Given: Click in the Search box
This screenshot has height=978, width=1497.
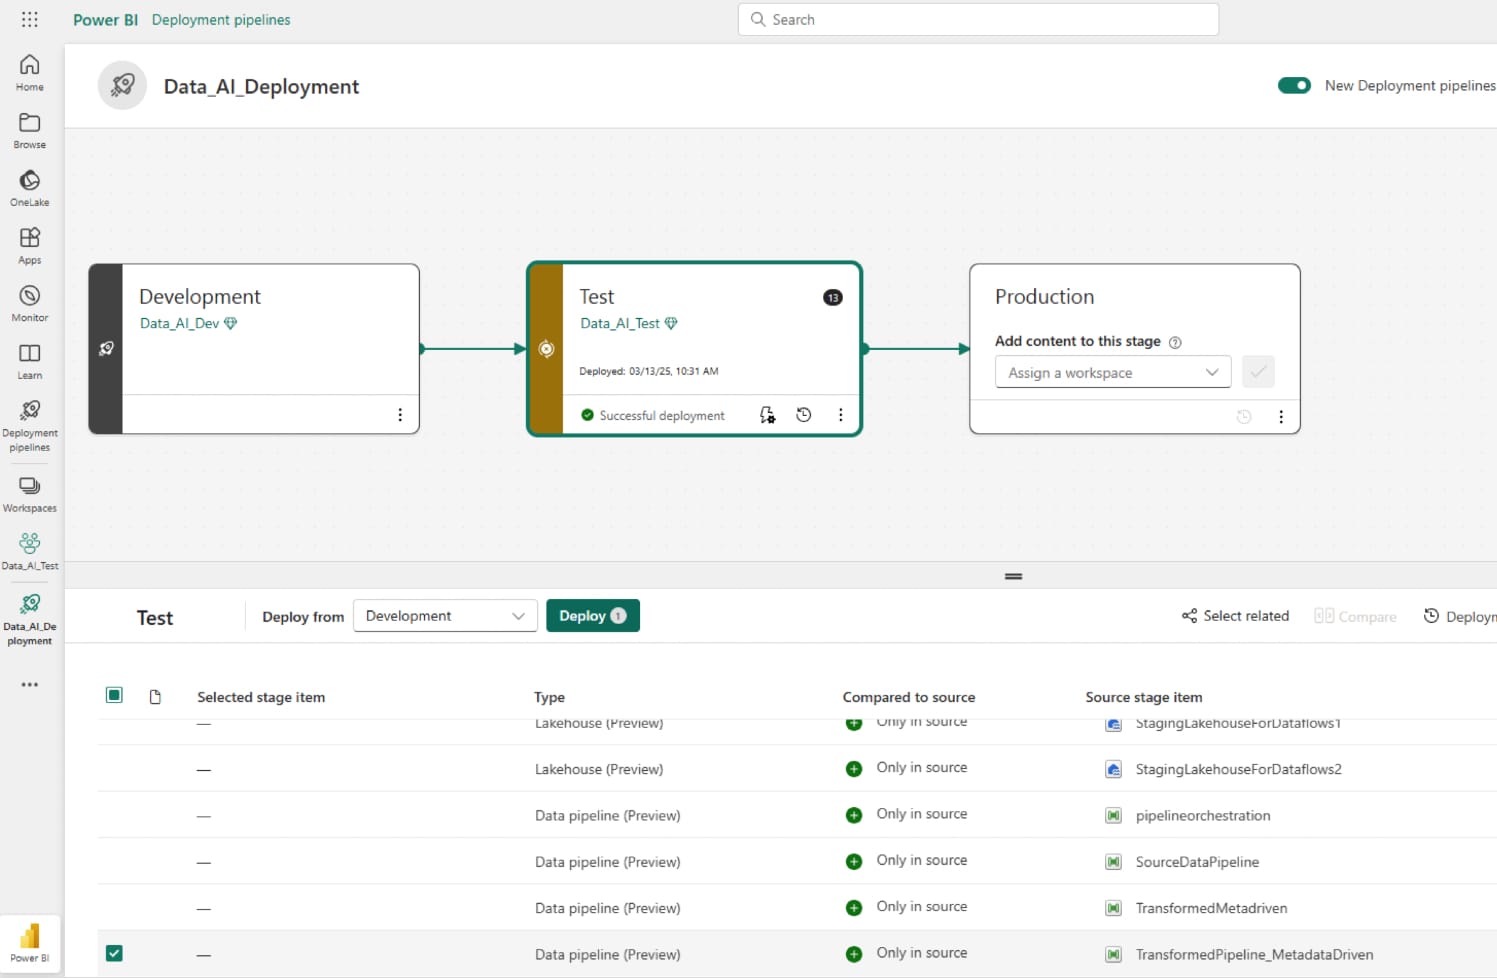Looking at the screenshot, I should (978, 19).
